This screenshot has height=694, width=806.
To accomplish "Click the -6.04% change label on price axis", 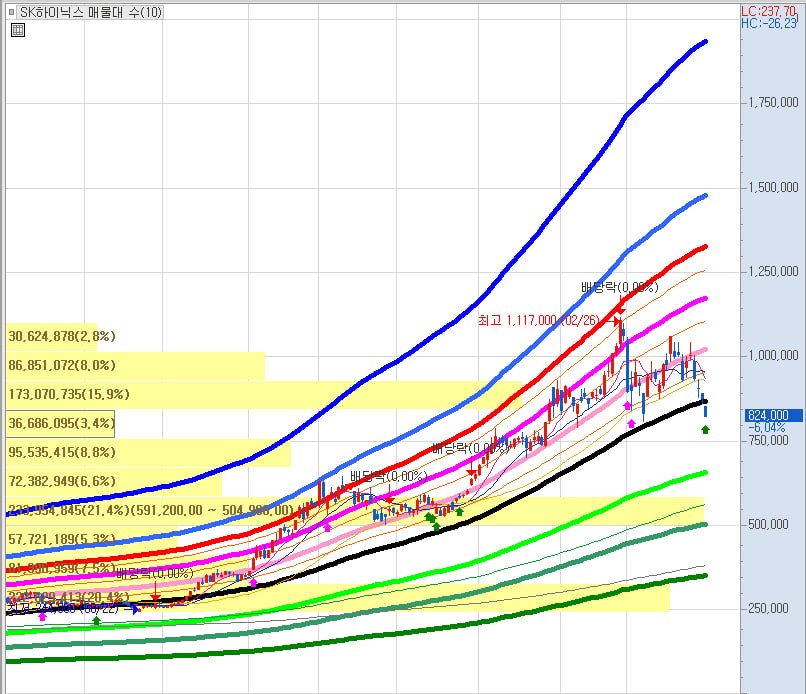I will coord(764,428).
